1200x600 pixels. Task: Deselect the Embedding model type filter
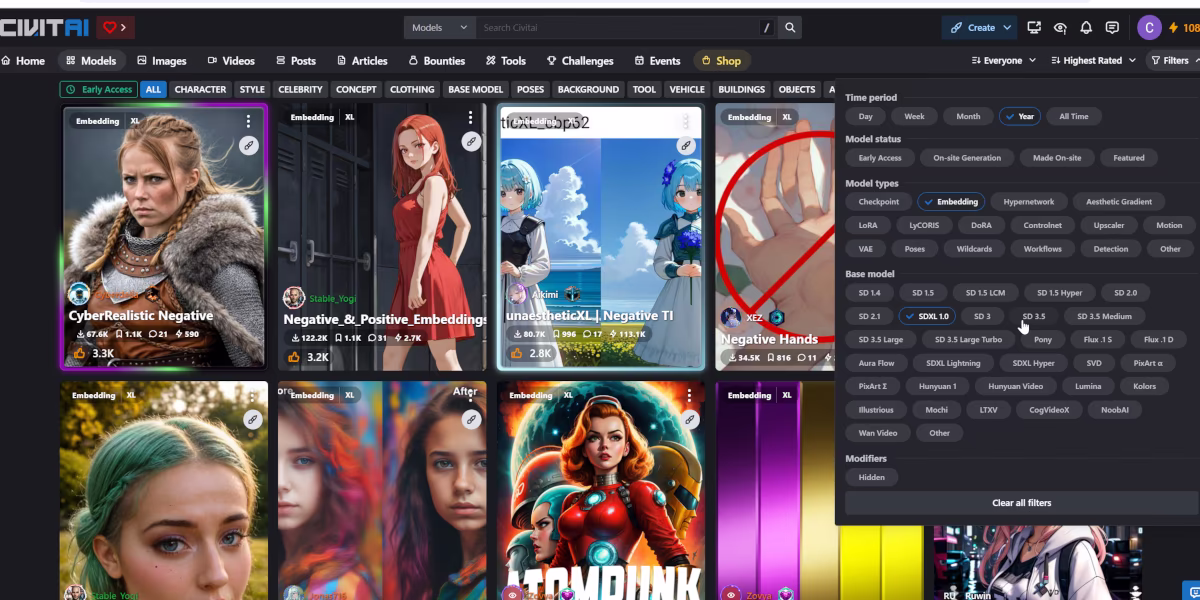click(951, 202)
